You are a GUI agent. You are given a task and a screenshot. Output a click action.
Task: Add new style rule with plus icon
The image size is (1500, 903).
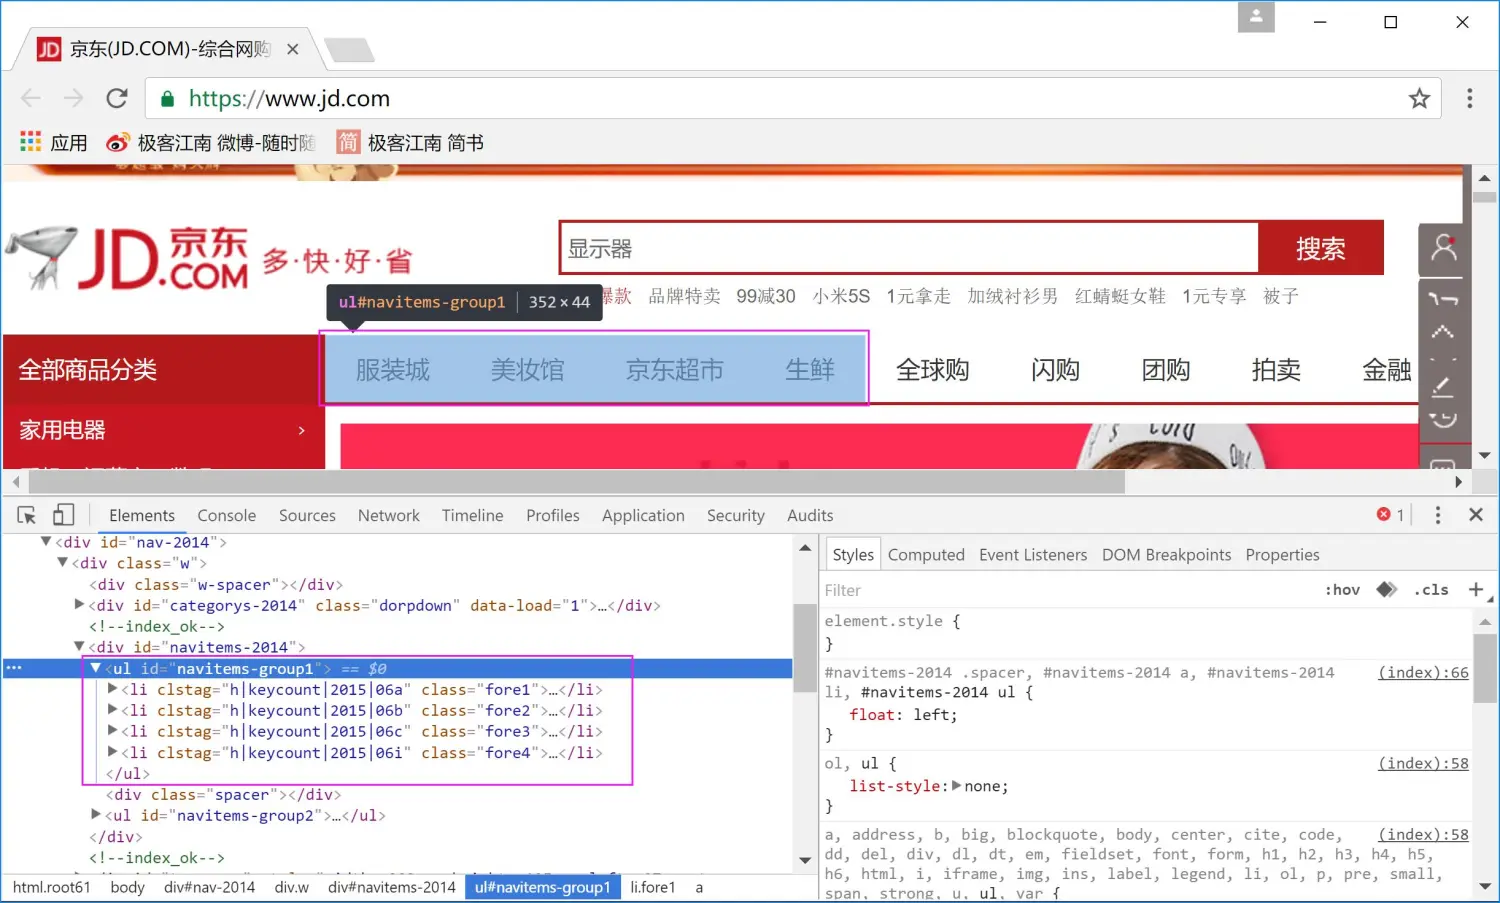(x=1476, y=590)
